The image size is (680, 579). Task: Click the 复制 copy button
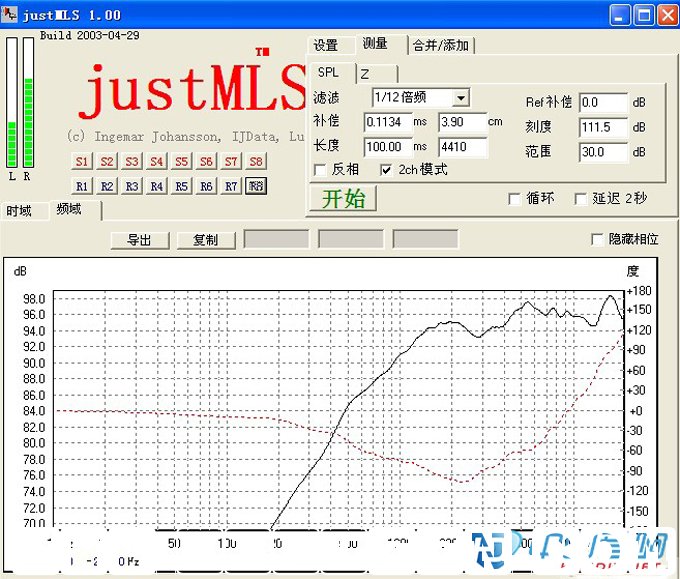[x=206, y=240]
